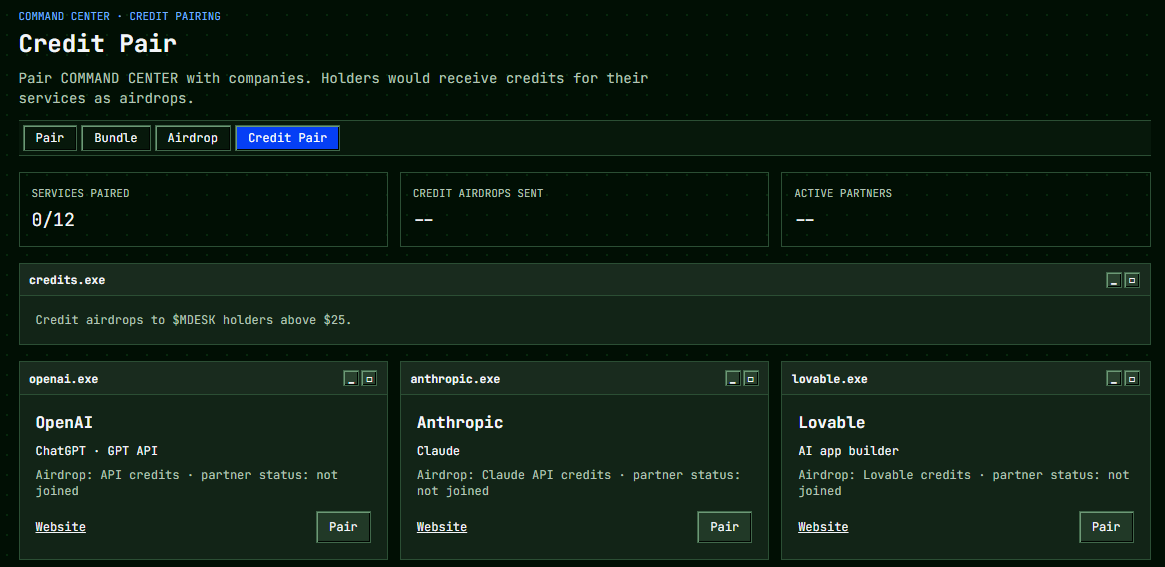The image size is (1165, 567).
Task: Click the Credit Airdrops Sent card
Action: [584, 210]
